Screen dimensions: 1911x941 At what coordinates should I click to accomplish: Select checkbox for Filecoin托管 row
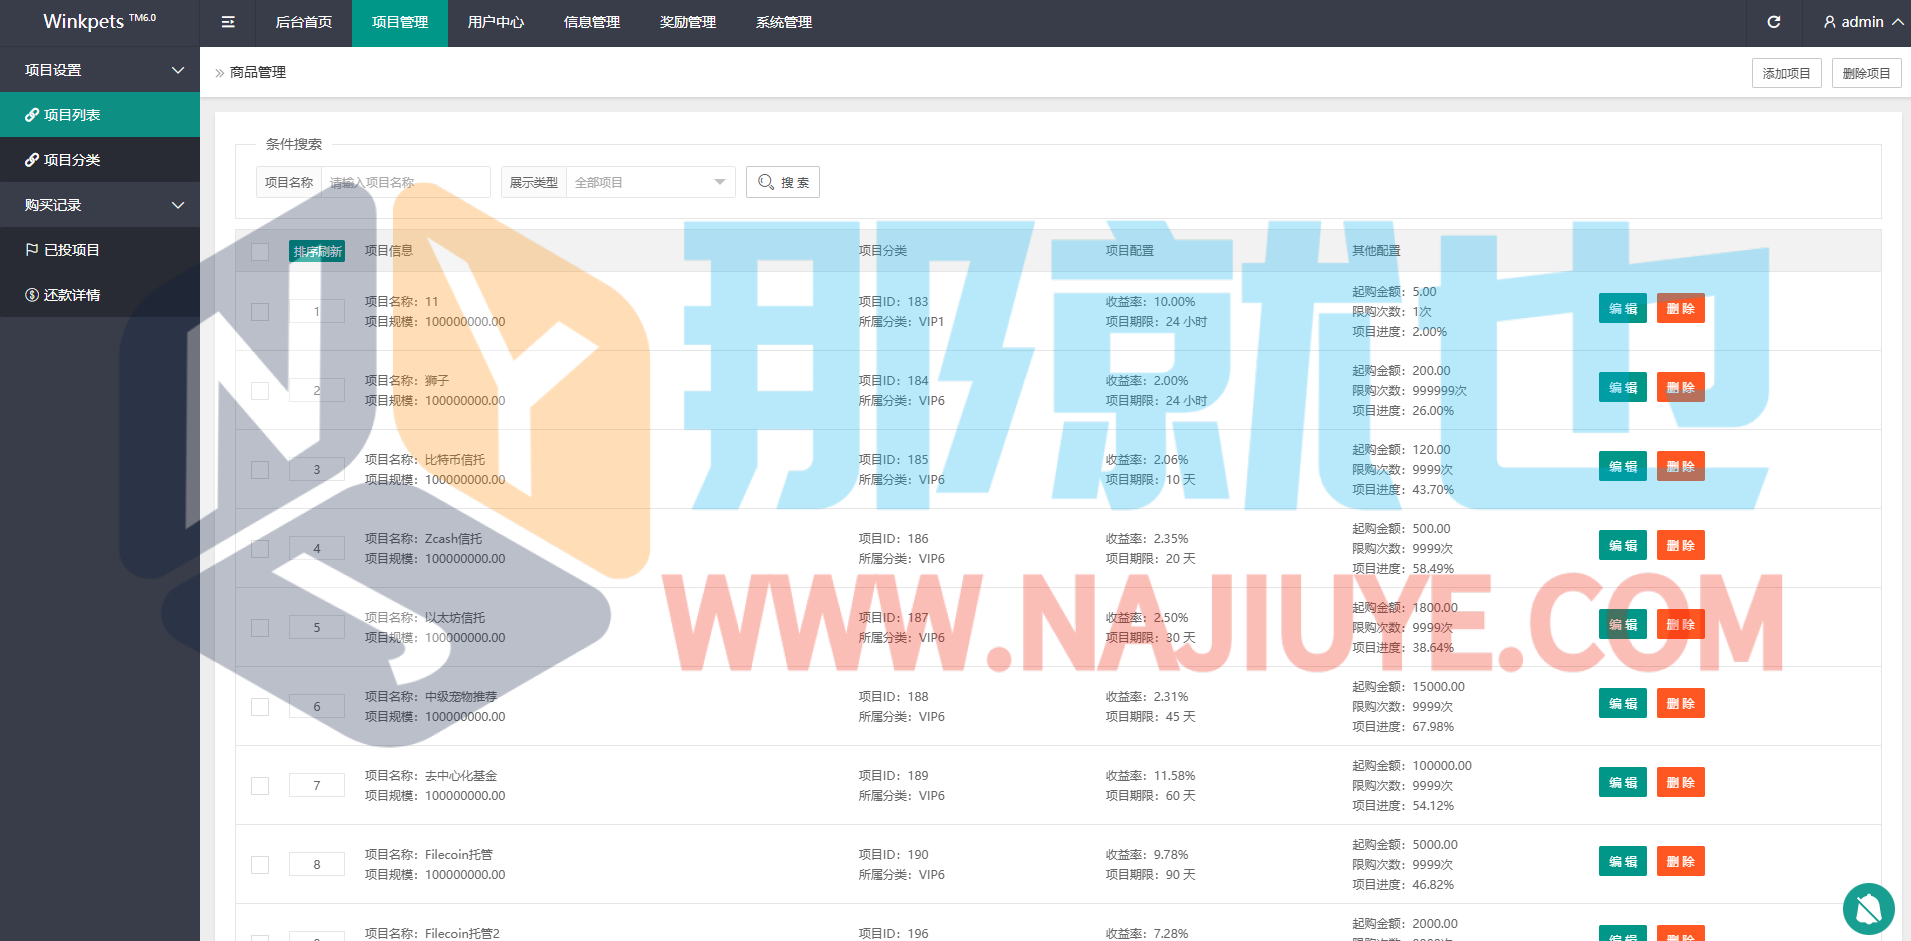point(260,865)
